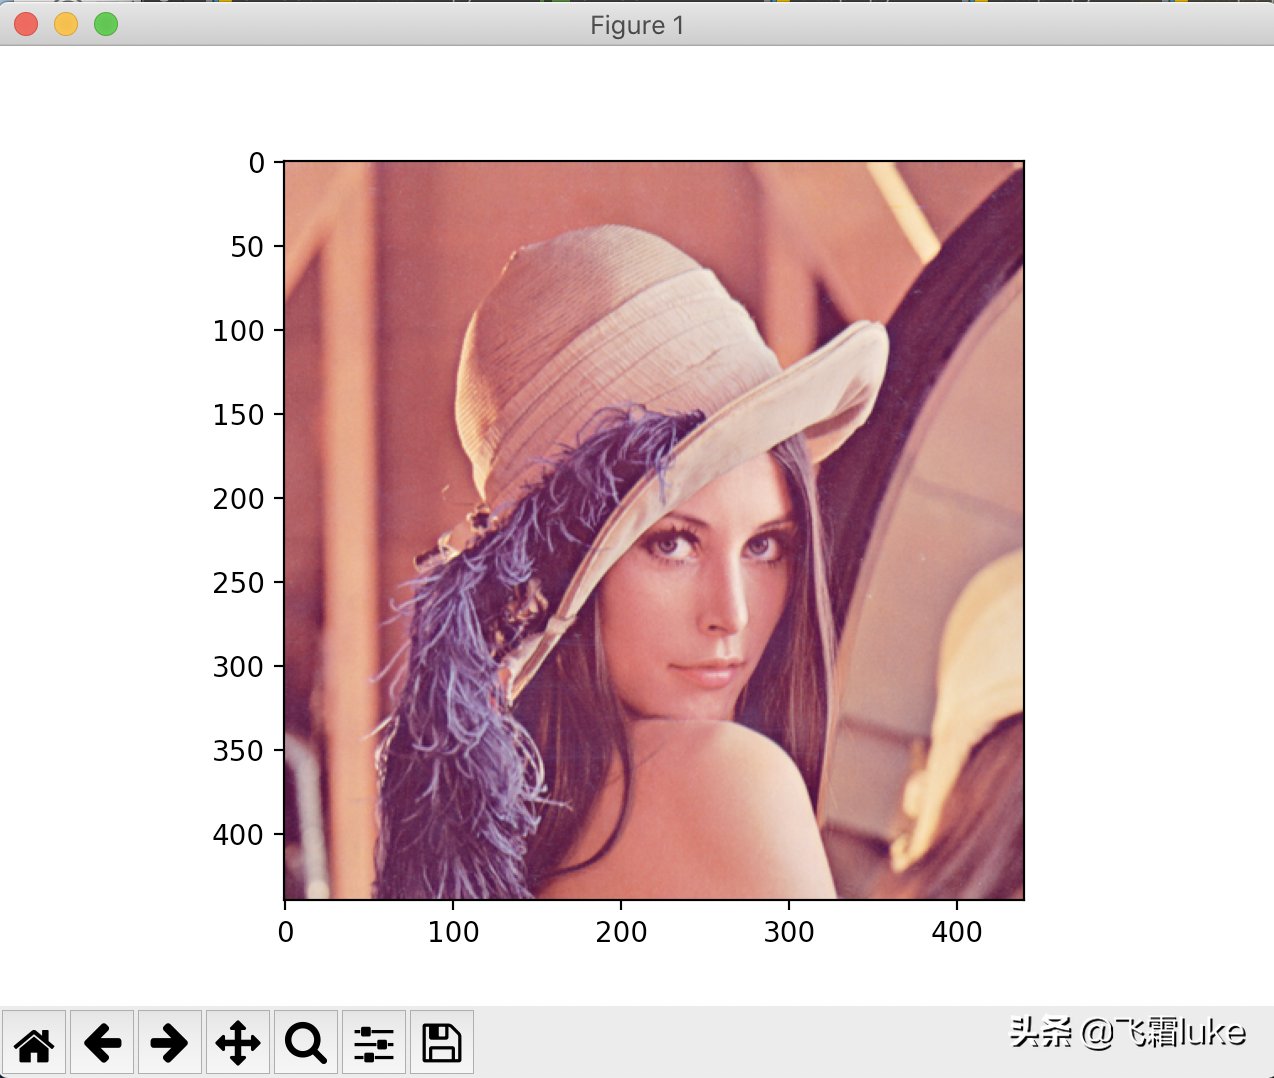This screenshot has width=1274, height=1078.
Task: Click x-axis tick label 300
Action: tap(789, 932)
